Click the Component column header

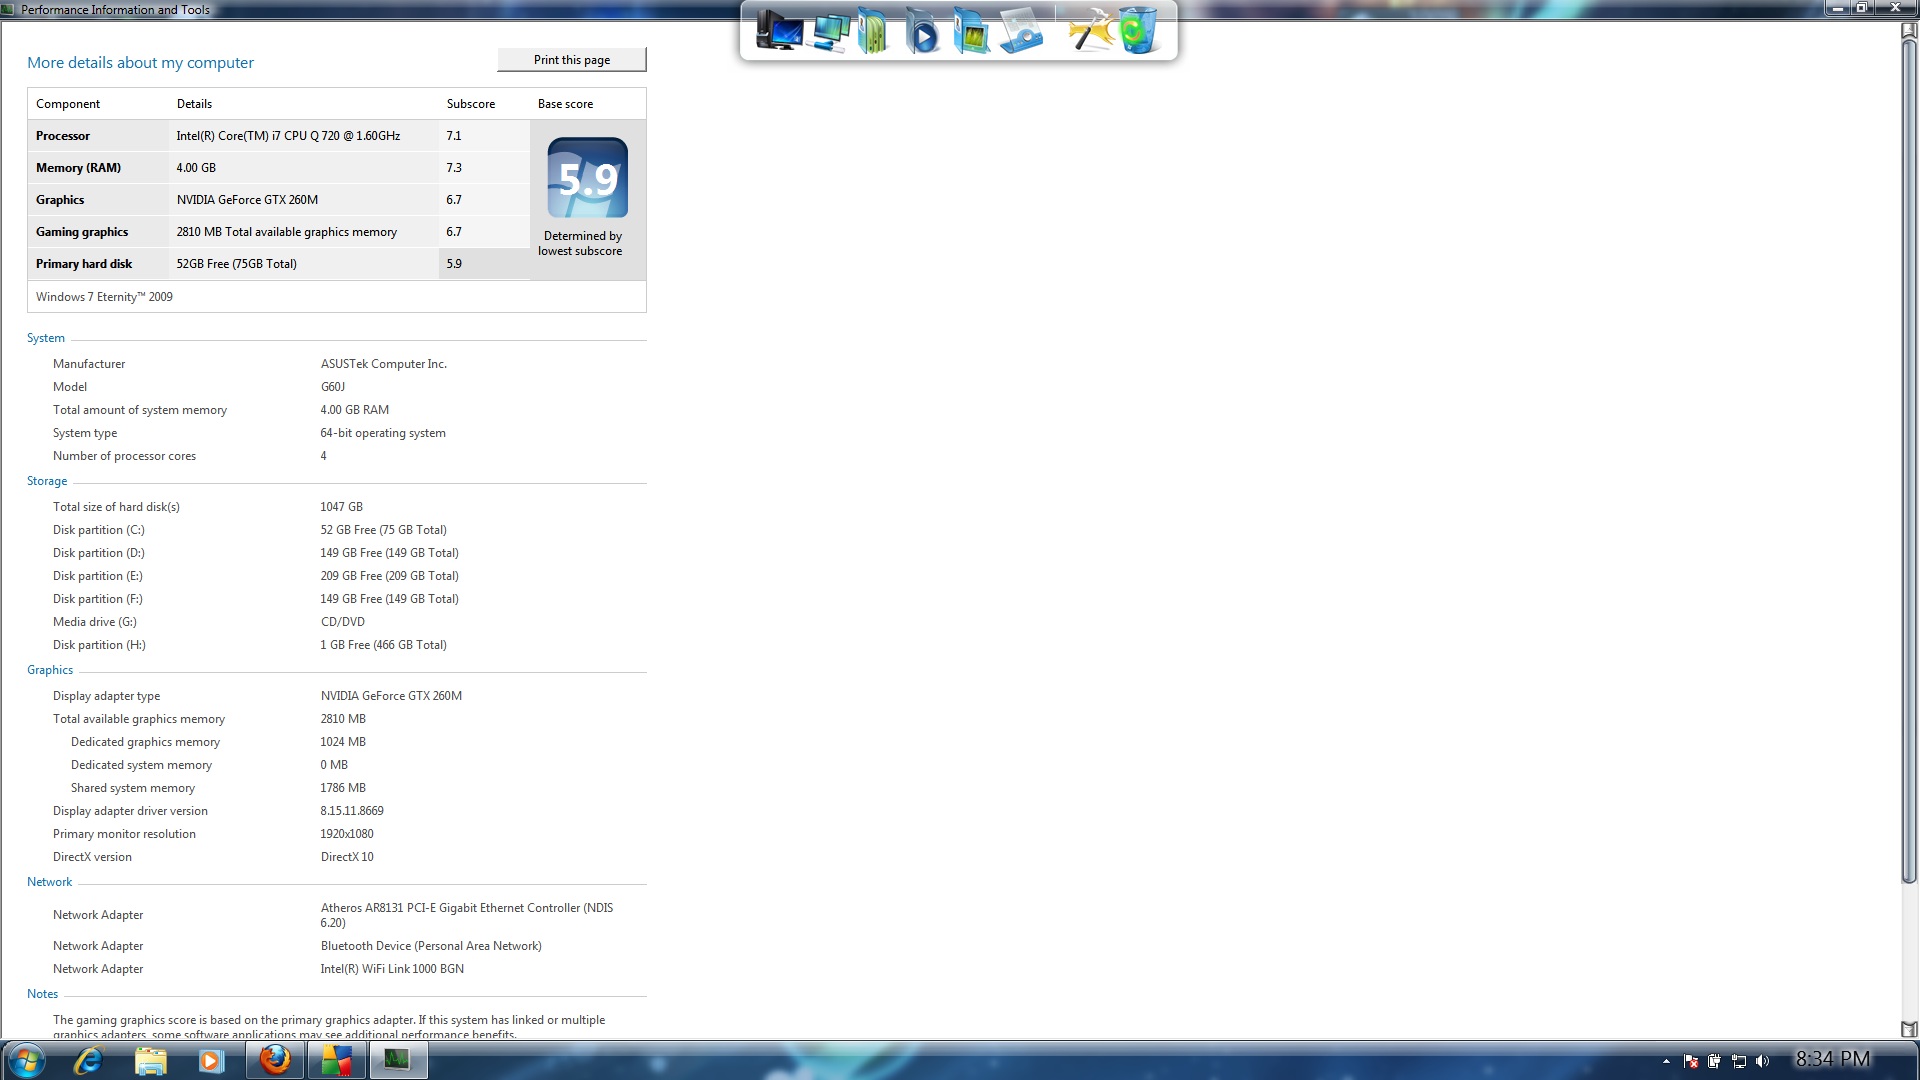[68, 104]
